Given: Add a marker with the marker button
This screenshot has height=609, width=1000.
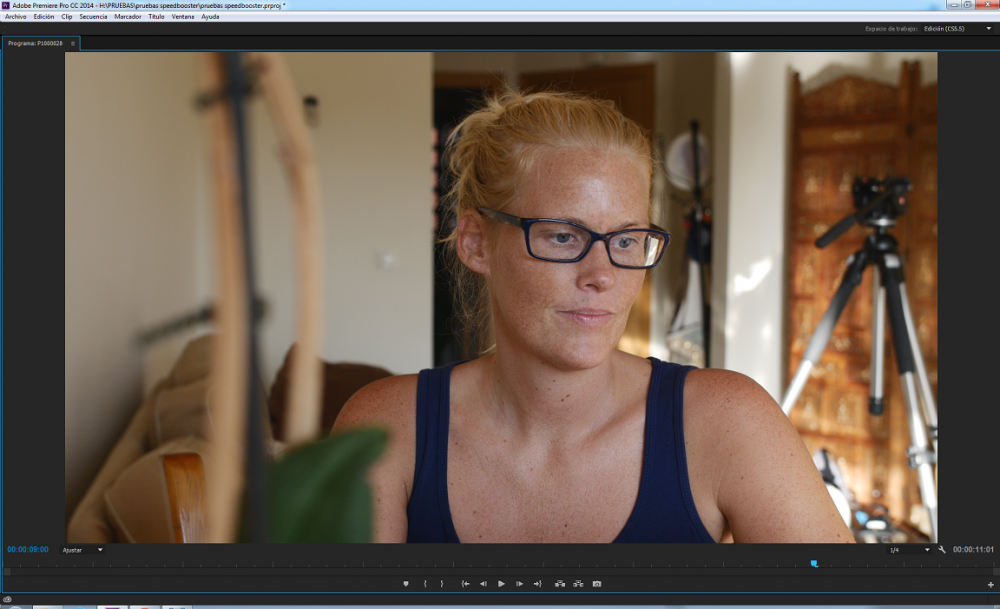Looking at the screenshot, I should tap(406, 583).
